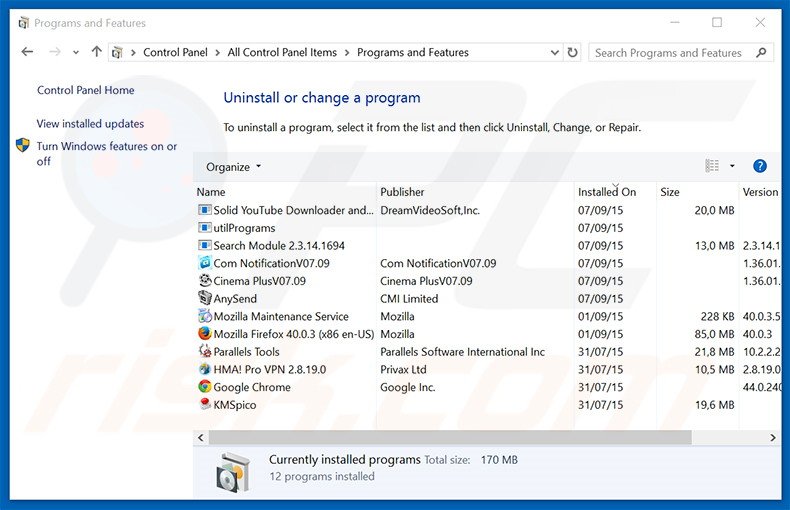Click the Parallels Tools icon
This screenshot has width=790, height=510.
coord(205,351)
